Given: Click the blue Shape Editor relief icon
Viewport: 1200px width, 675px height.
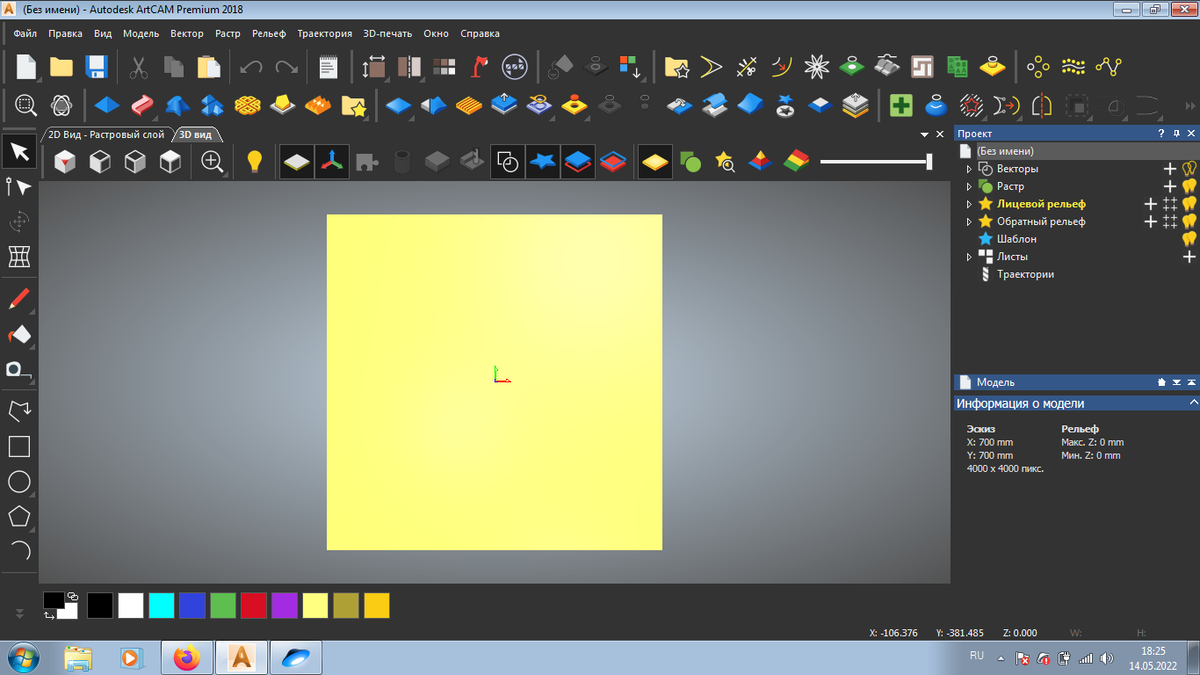Looking at the screenshot, I should pyautogui.click(x=107, y=103).
